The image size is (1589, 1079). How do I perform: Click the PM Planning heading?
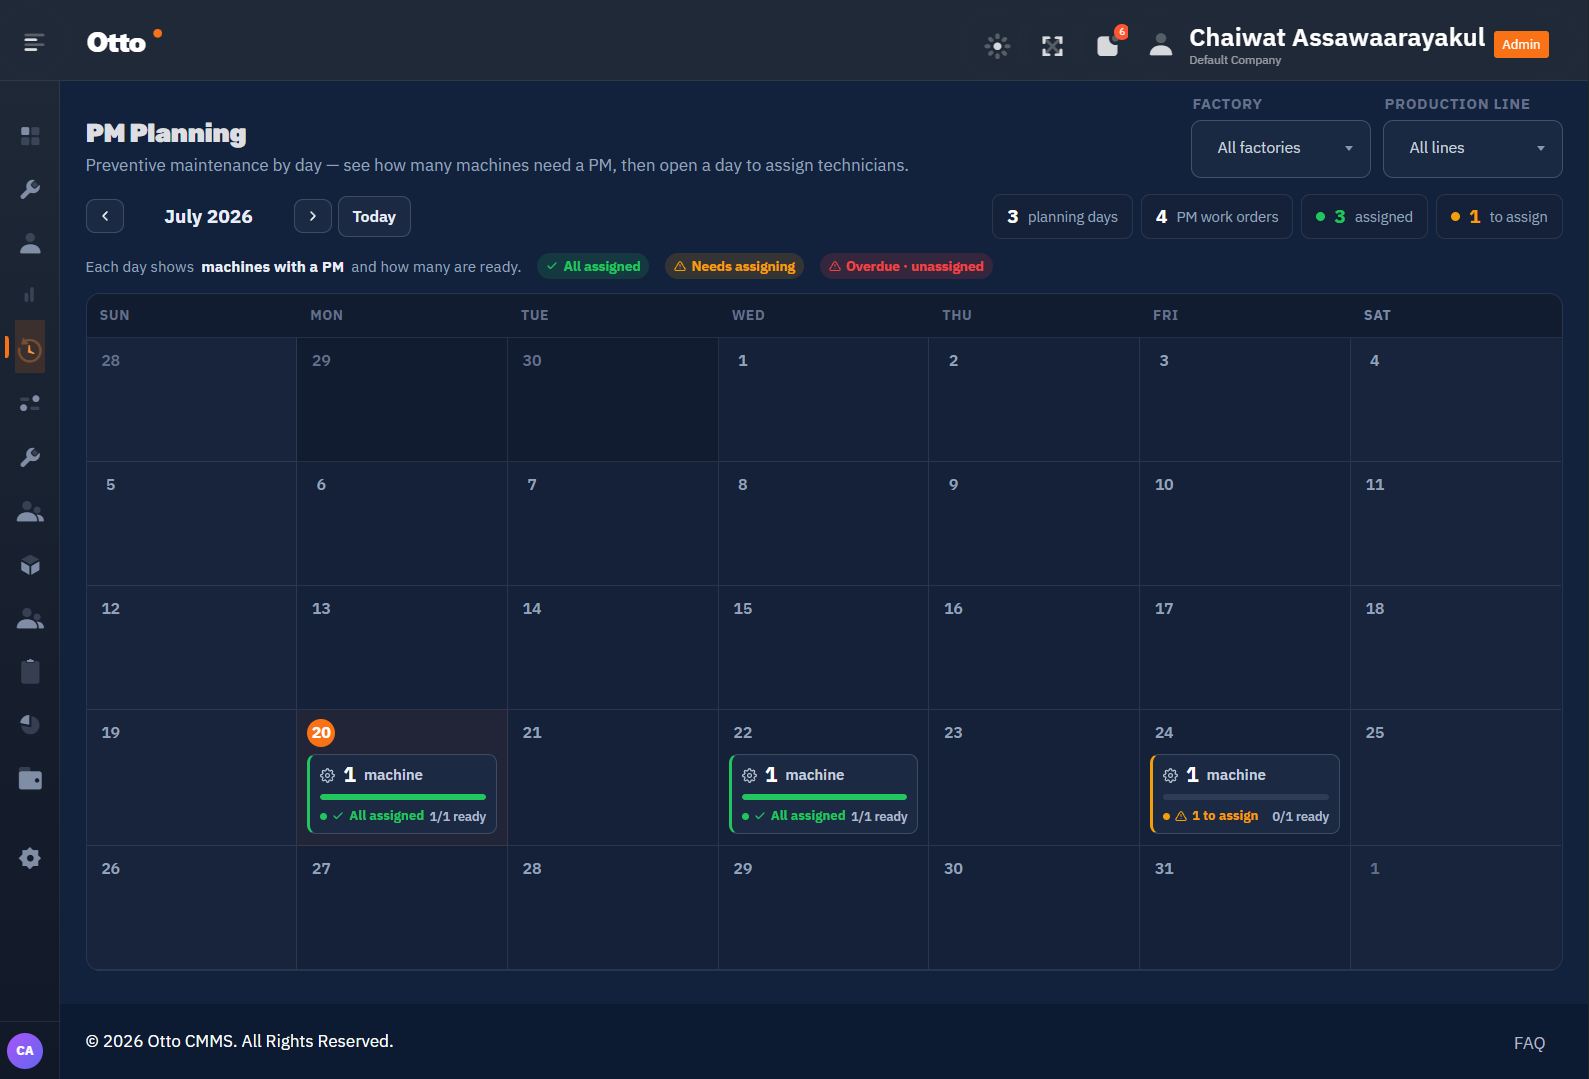[x=166, y=133]
